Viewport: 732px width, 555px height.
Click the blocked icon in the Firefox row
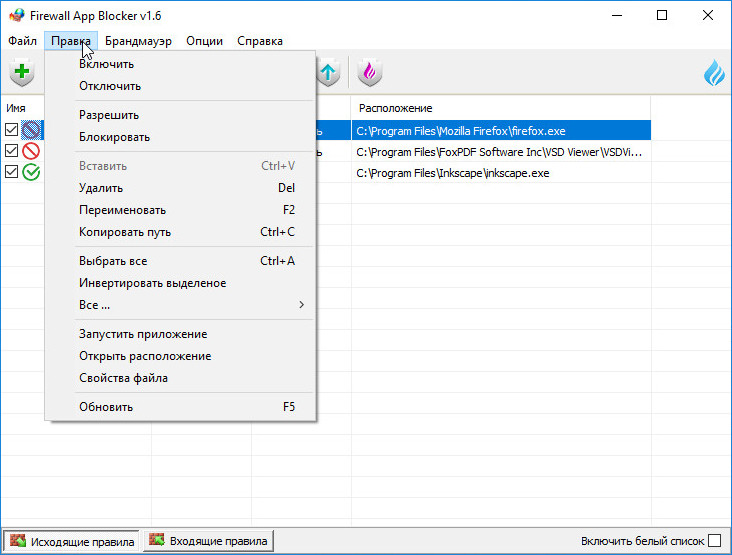[31, 130]
